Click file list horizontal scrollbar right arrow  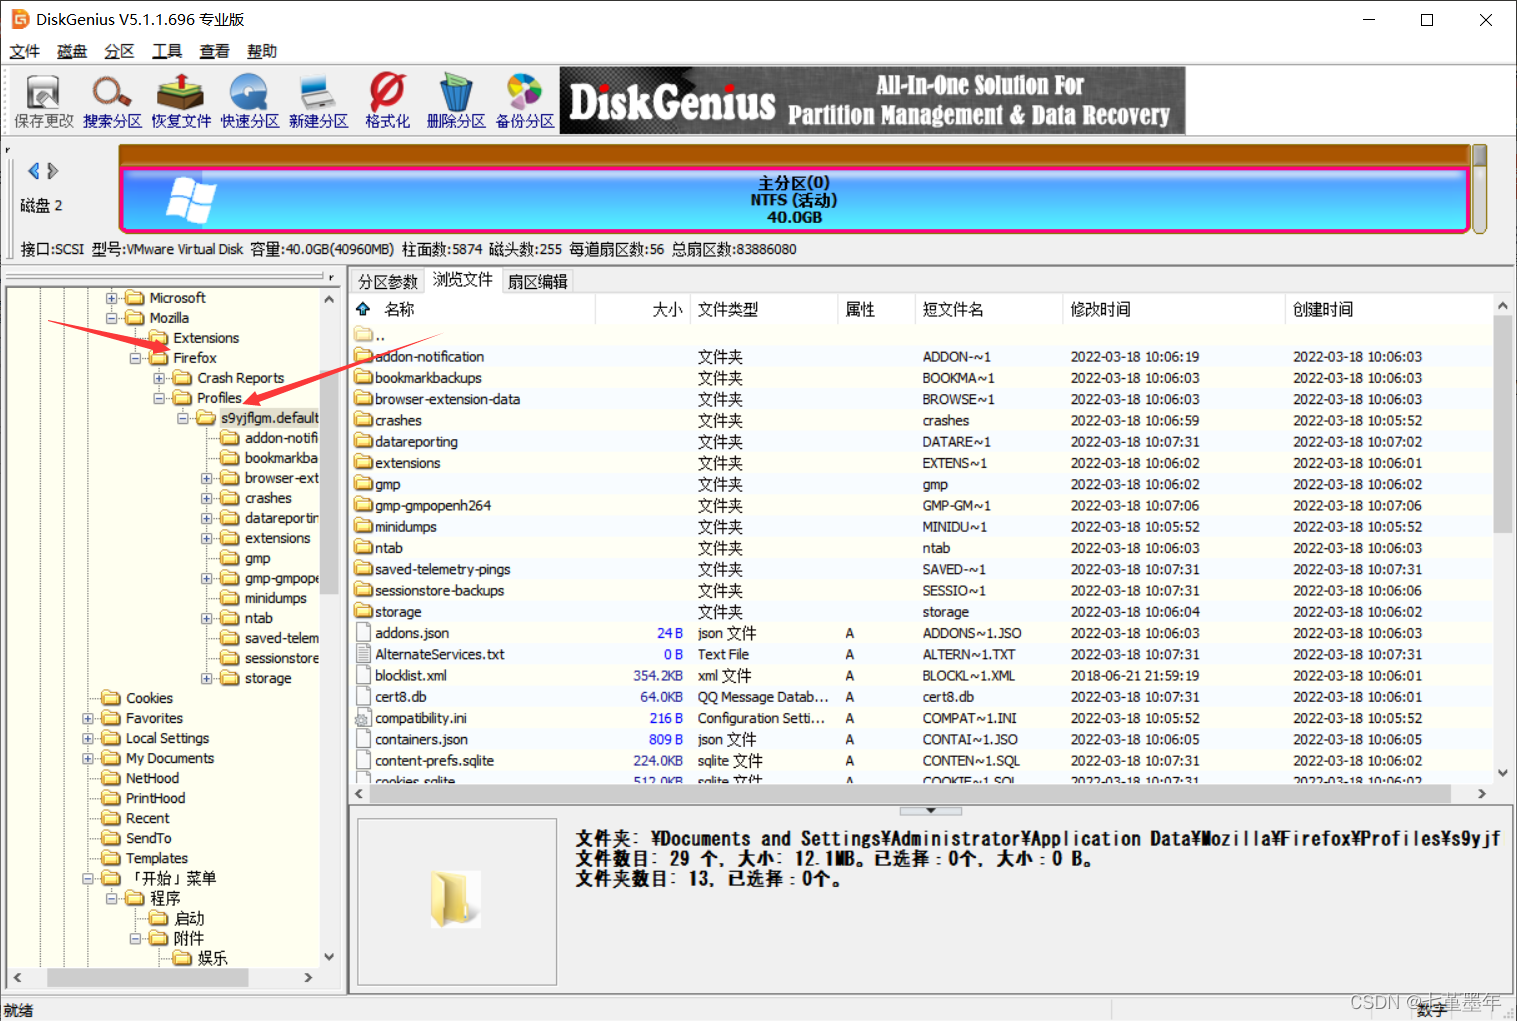pyautogui.click(x=1481, y=793)
